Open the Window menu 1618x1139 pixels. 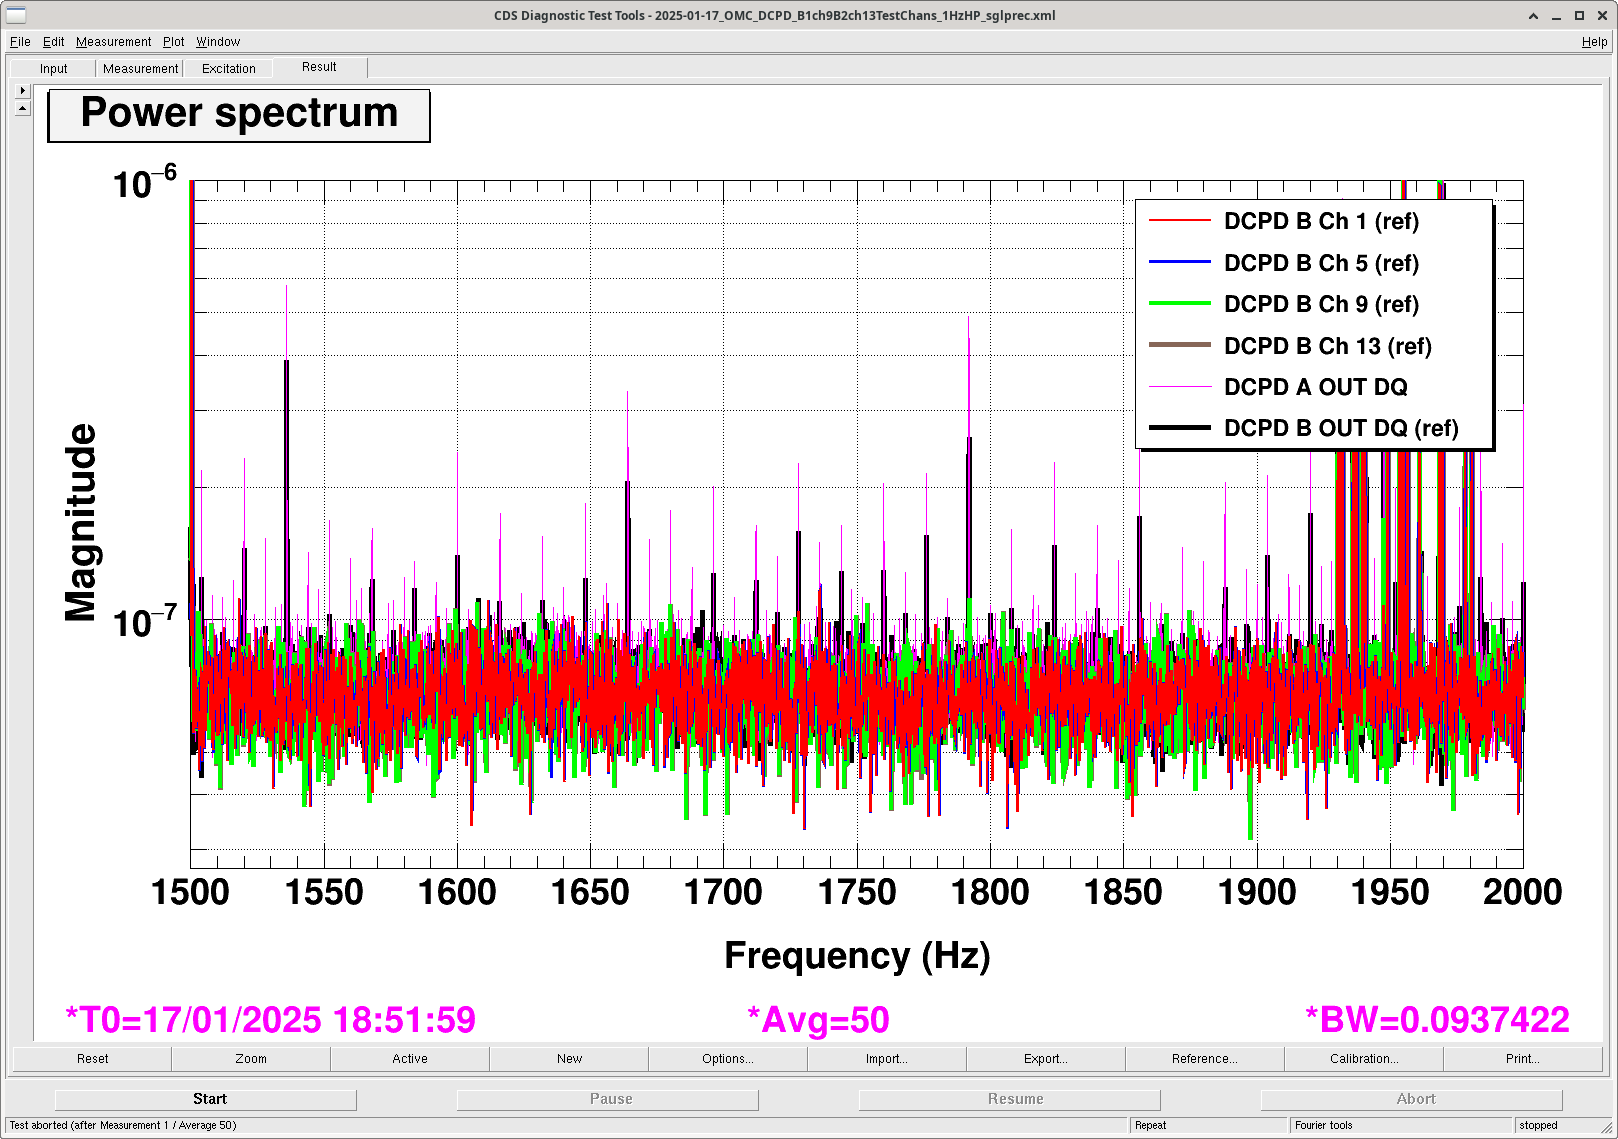tap(218, 42)
